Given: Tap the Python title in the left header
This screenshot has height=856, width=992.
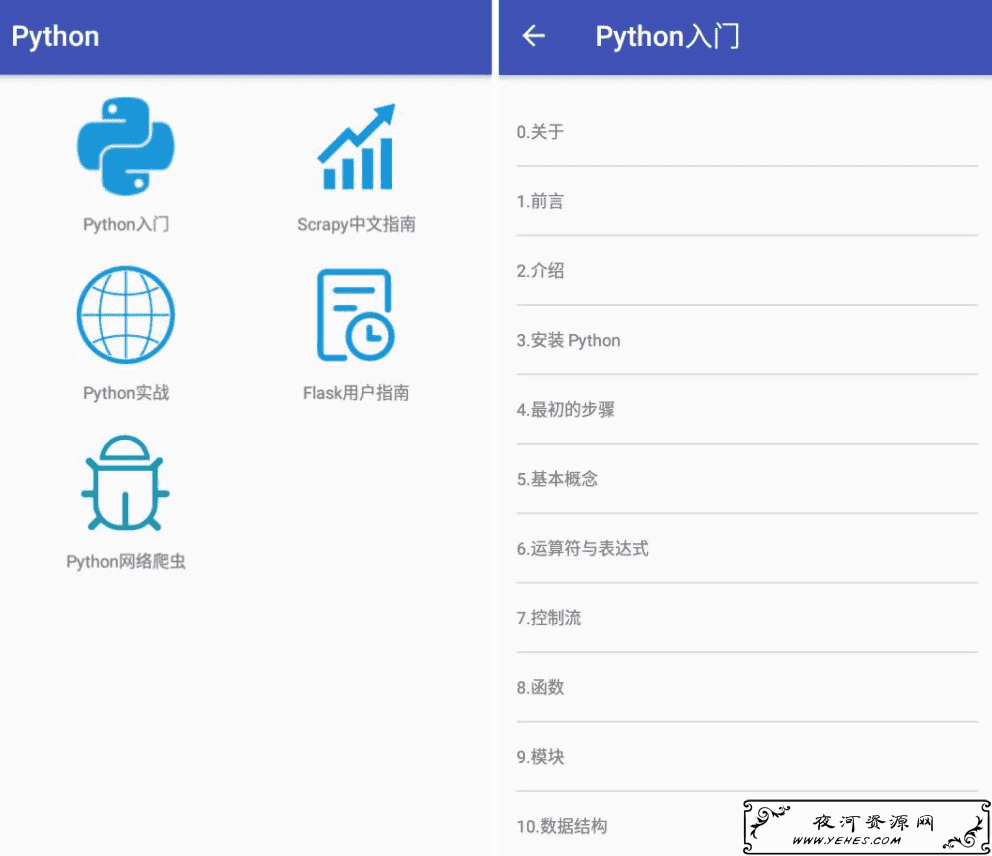Looking at the screenshot, I should click(55, 37).
